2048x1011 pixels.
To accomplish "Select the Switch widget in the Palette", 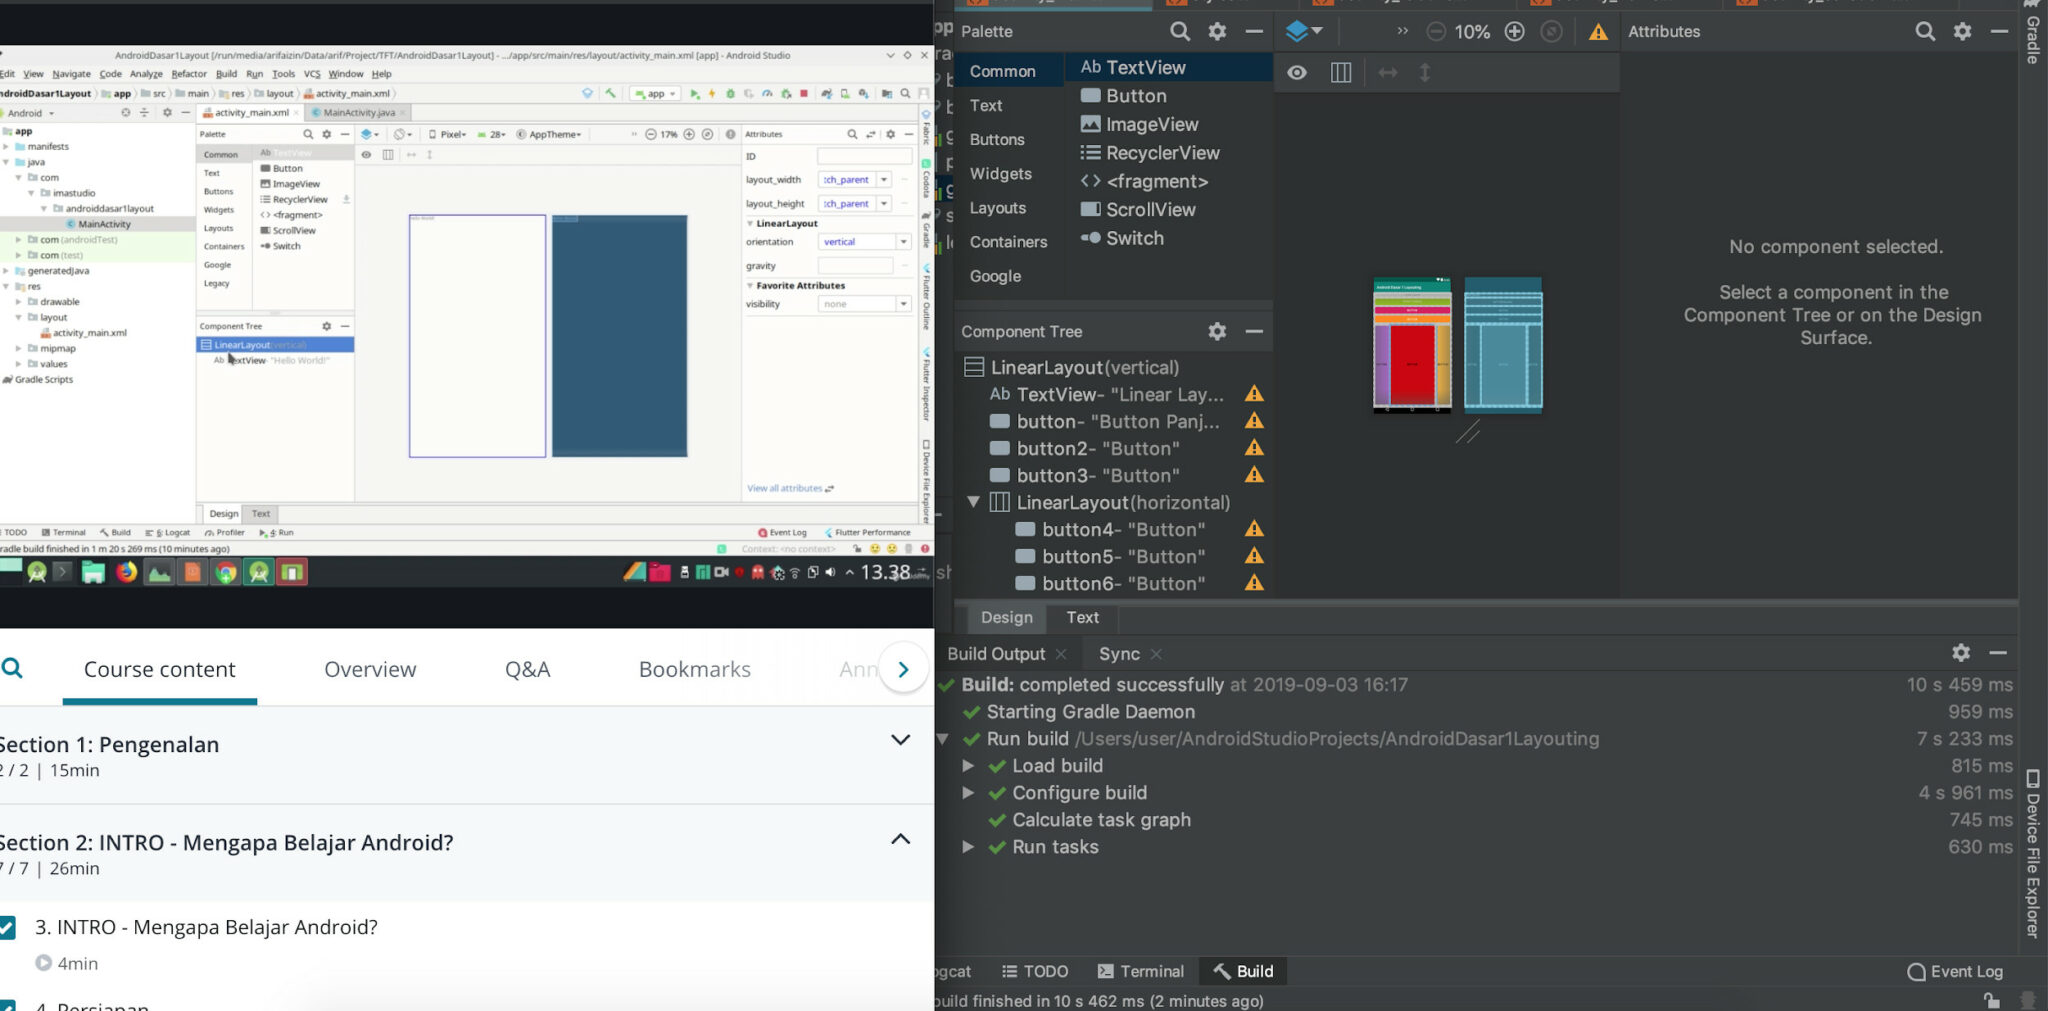I will pyautogui.click(x=1135, y=238).
